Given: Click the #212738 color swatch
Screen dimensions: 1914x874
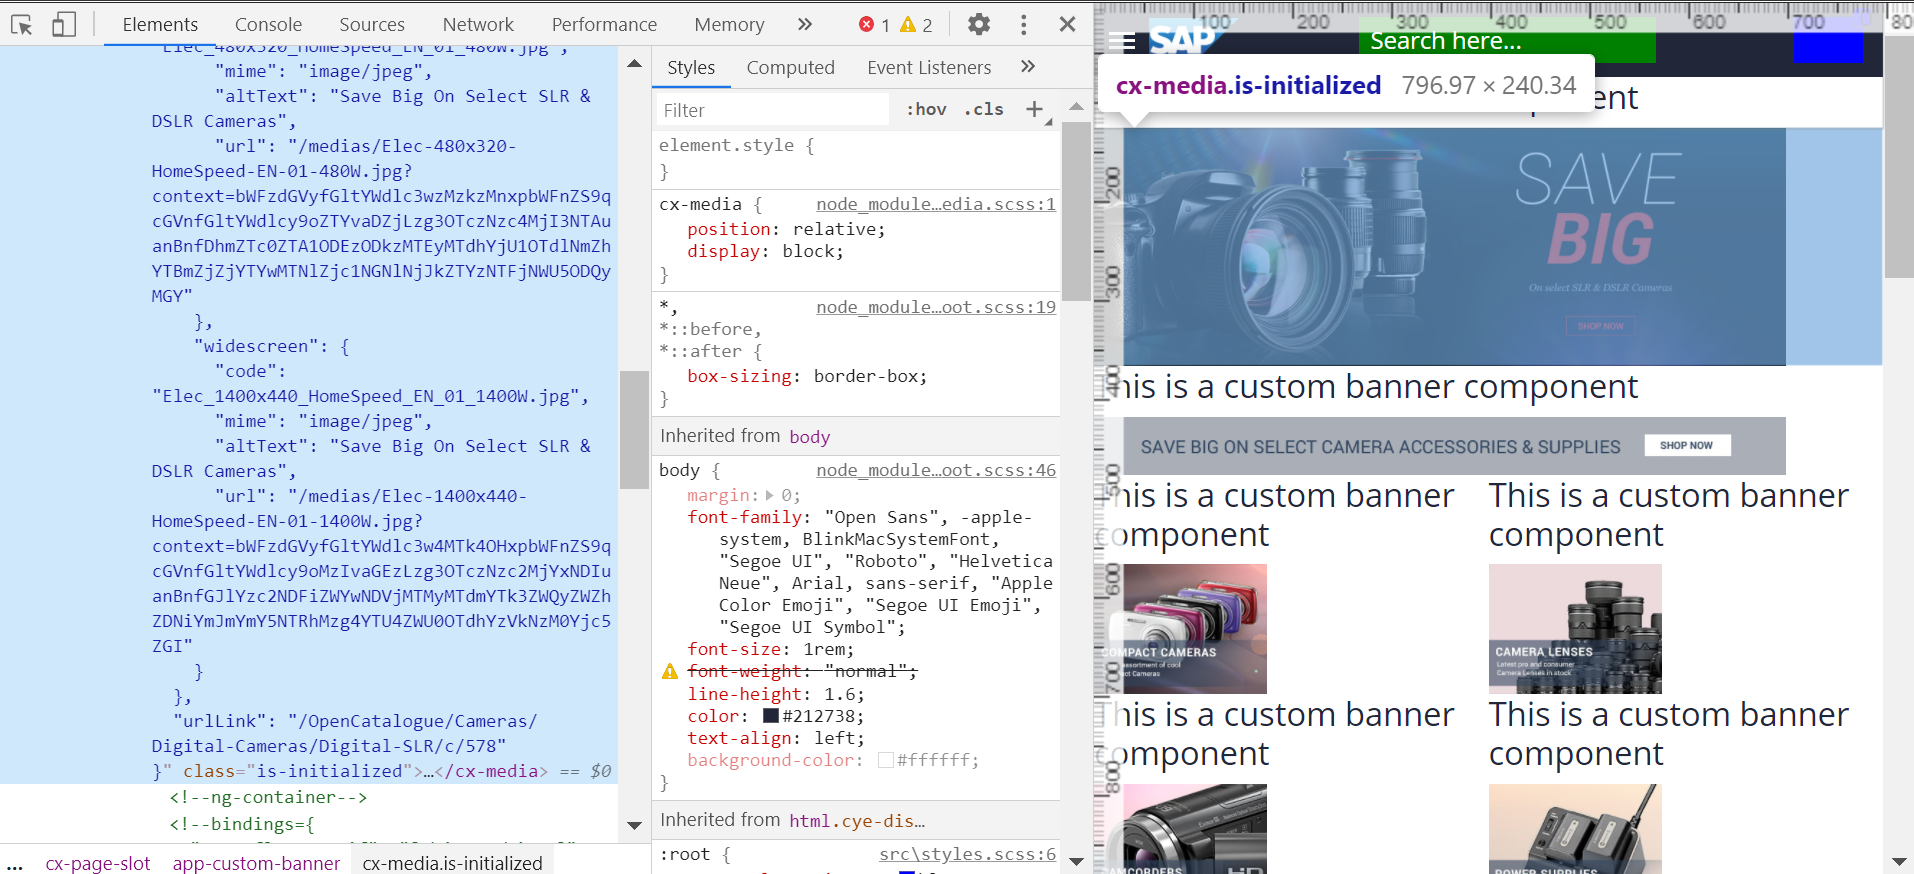Looking at the screenshot, I should (x=771, y=716).
